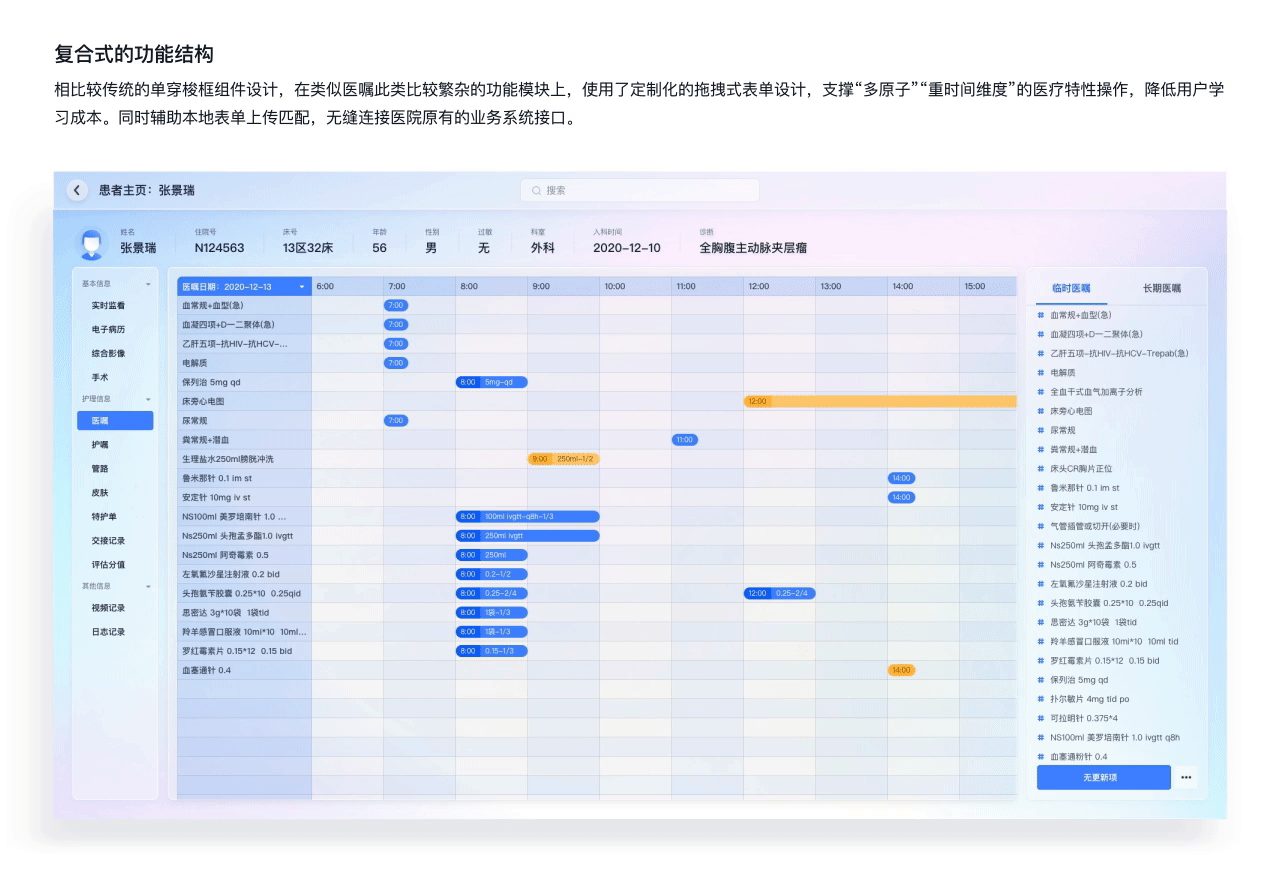Grab the drag handle next to 全血干式血气加离子分析
The height and width of the screenshot is (880, 1280).
[x=1041, y=392]
